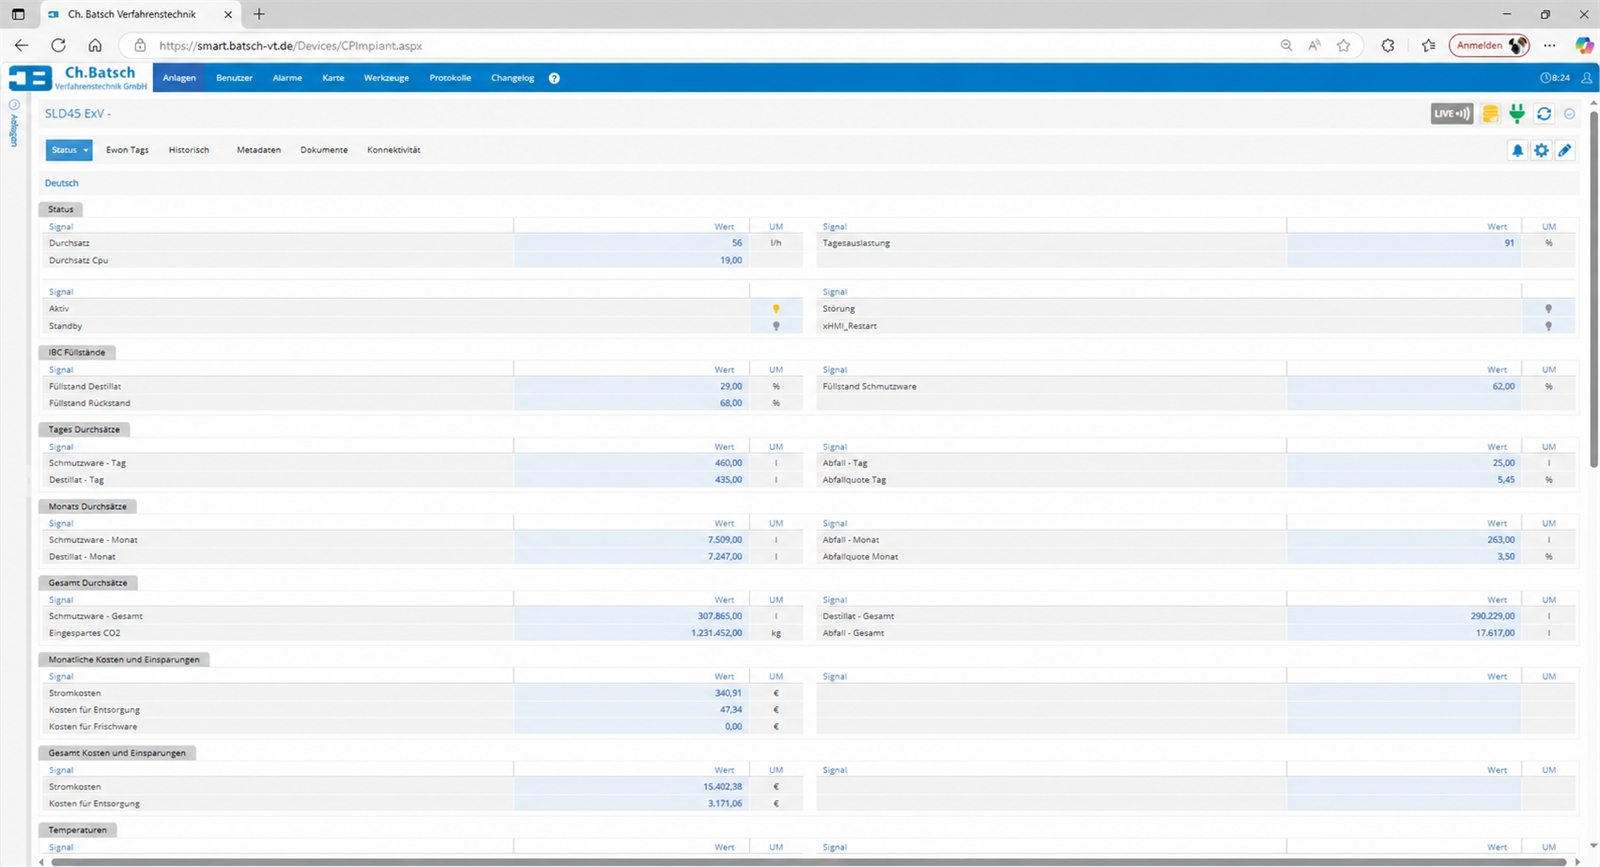Click the session clock timer 8:24
Screen dimensions: 1600x867
pyautogui.click(x=1555, y=77)
